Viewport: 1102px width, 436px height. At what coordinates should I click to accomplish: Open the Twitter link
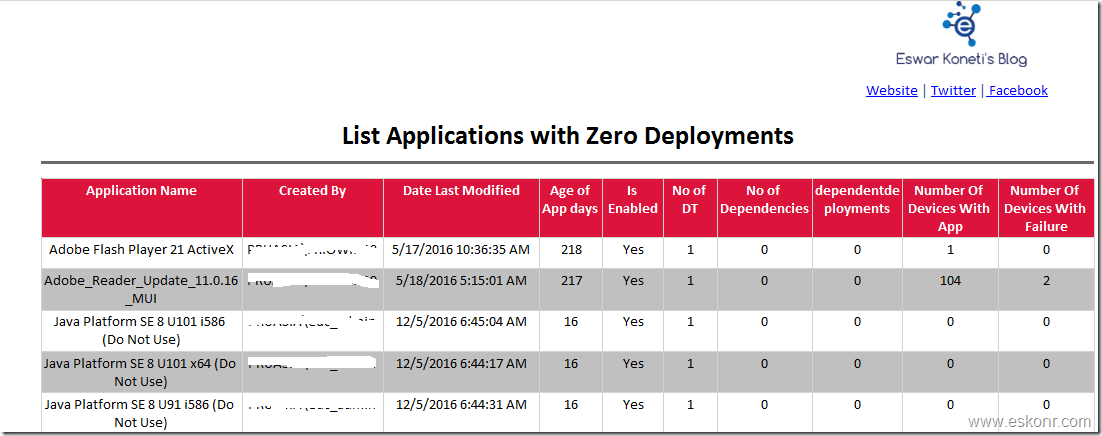pyautogui.click(x=953, y=90)
